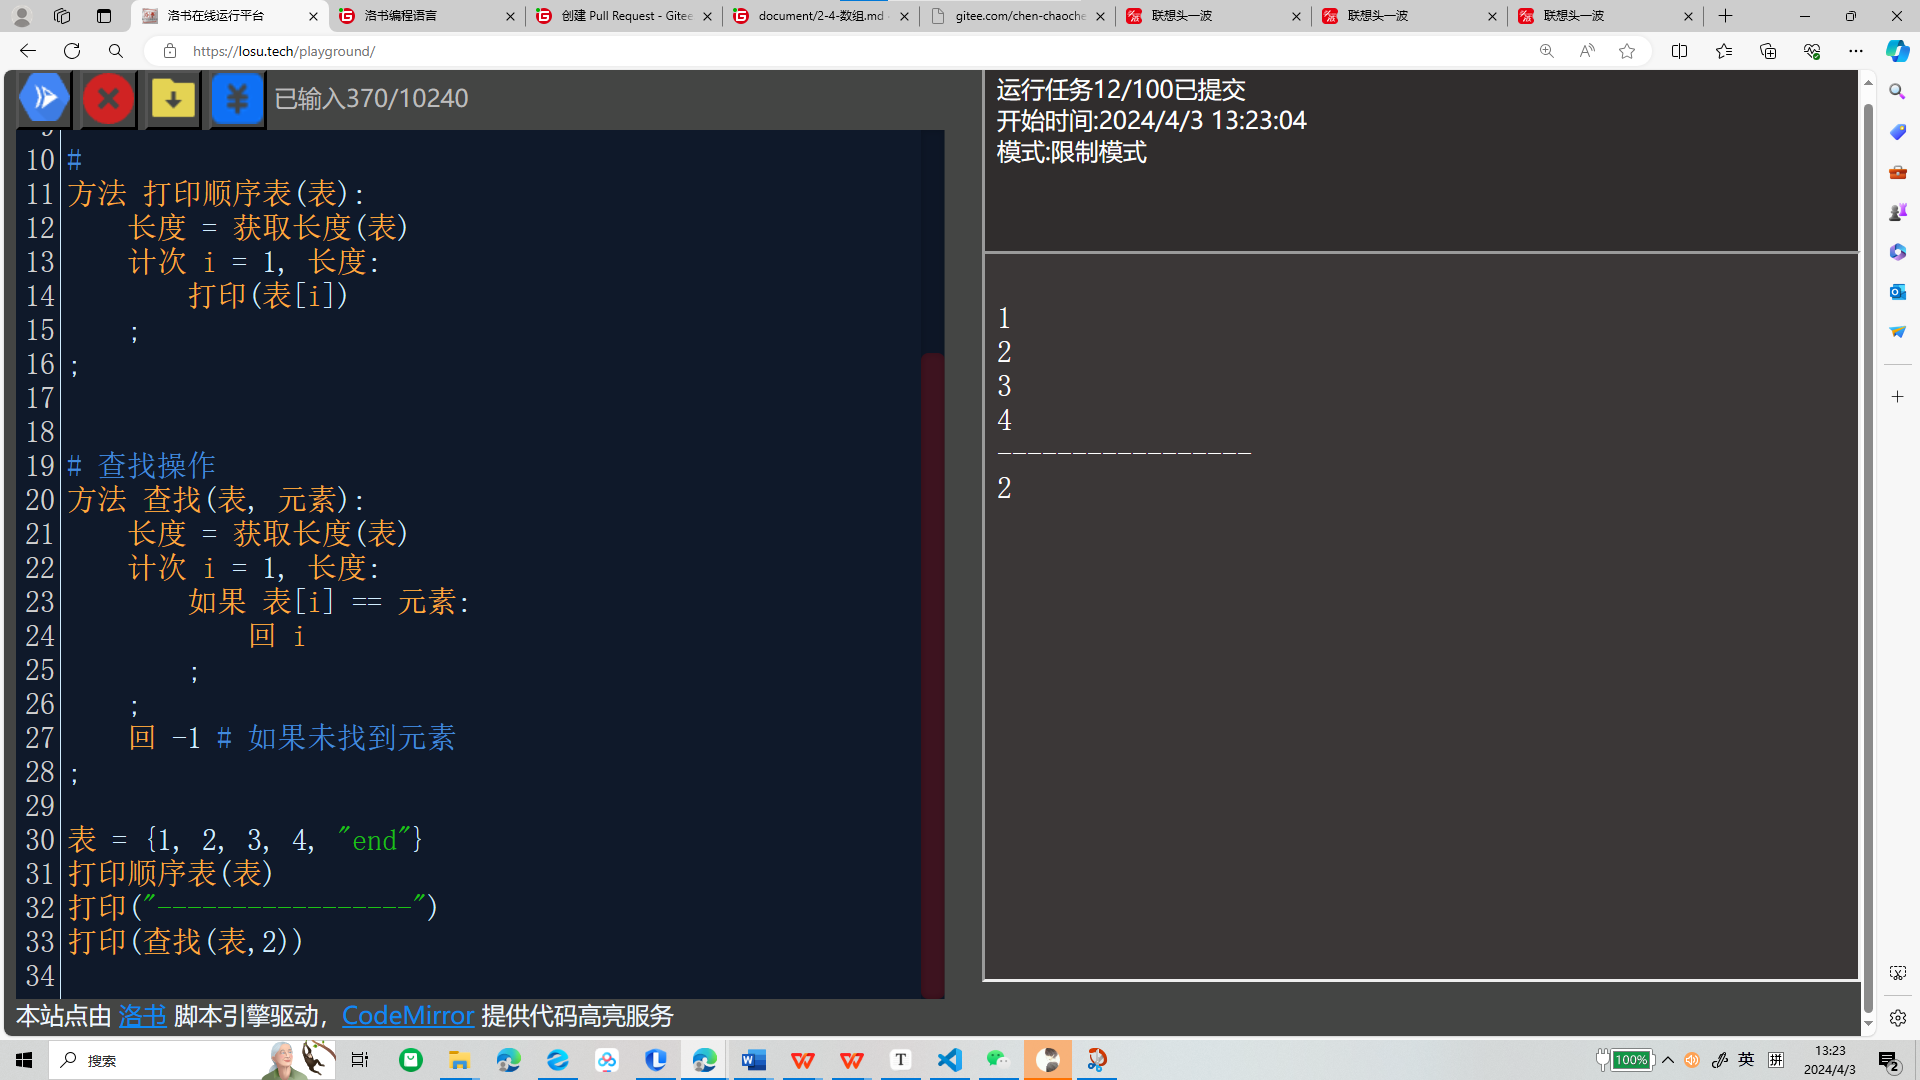Open the sidebar paper plane Drop icon

(x=1897, y=332)
